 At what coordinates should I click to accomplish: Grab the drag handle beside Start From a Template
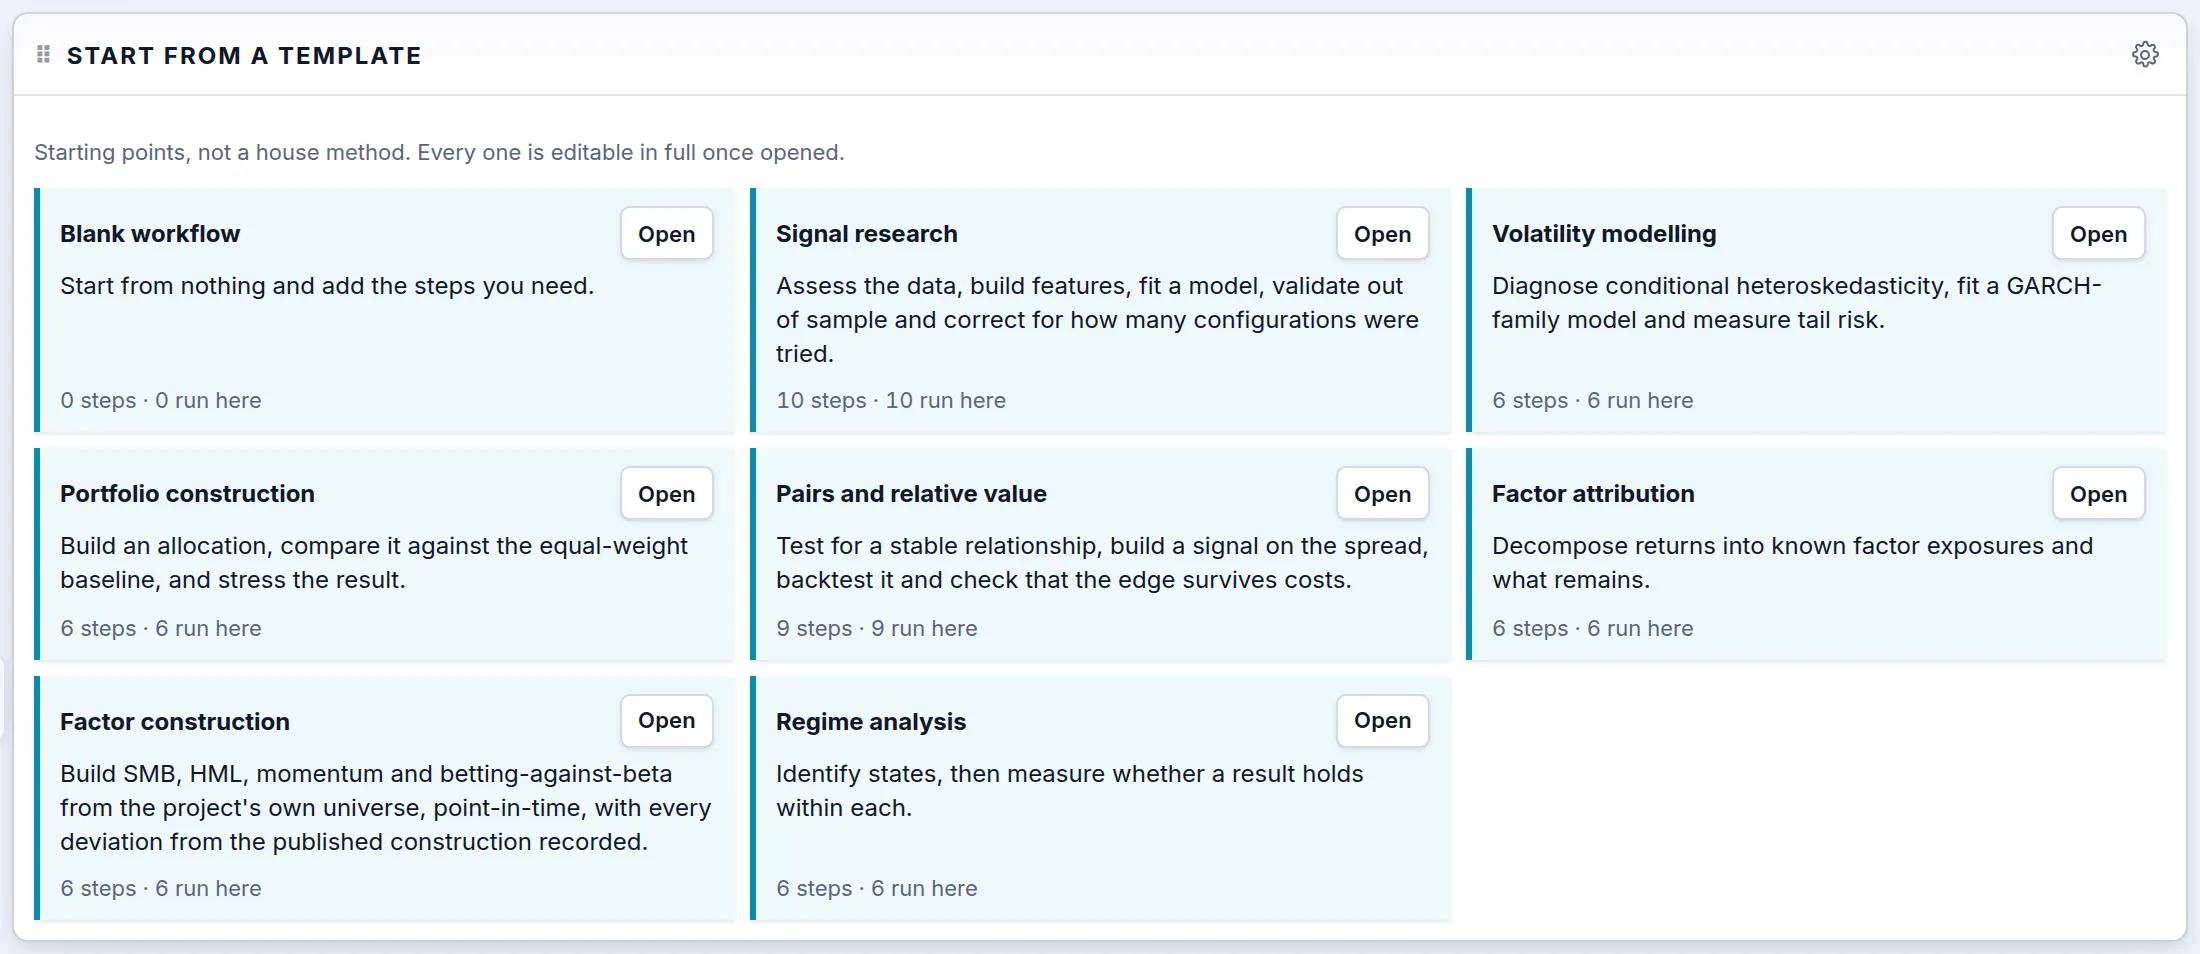tap(43, 54)
